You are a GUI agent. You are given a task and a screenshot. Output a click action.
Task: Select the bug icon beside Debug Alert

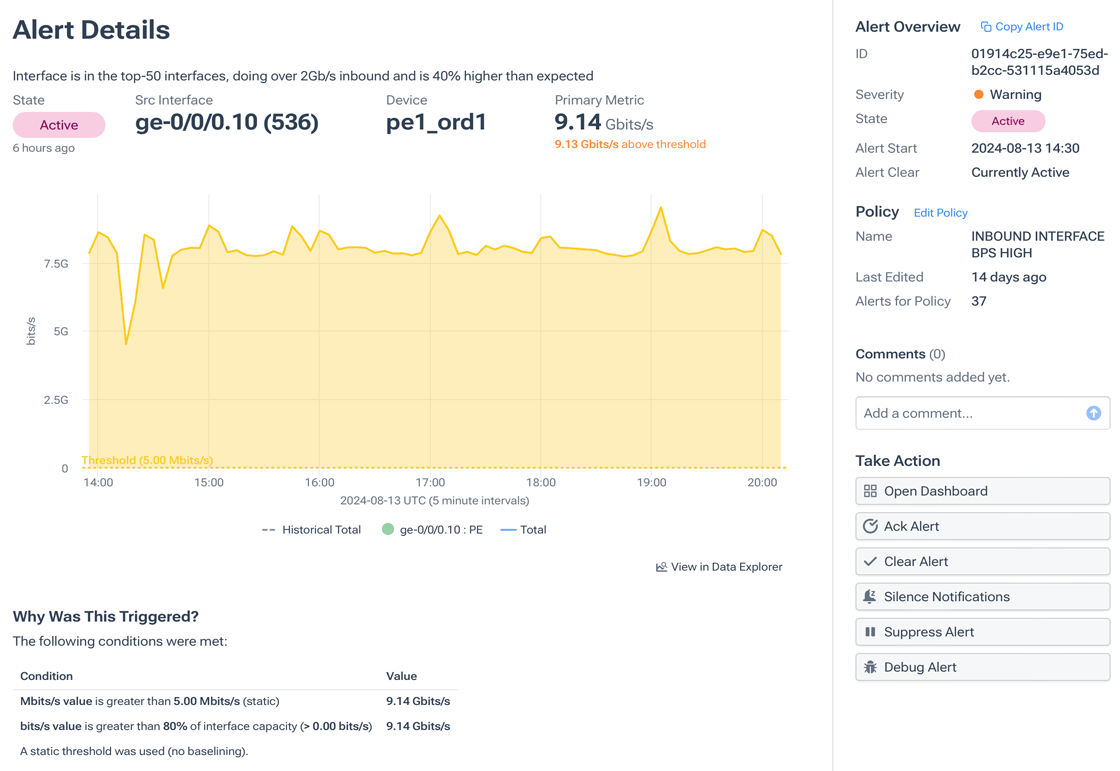coord(870,667)
